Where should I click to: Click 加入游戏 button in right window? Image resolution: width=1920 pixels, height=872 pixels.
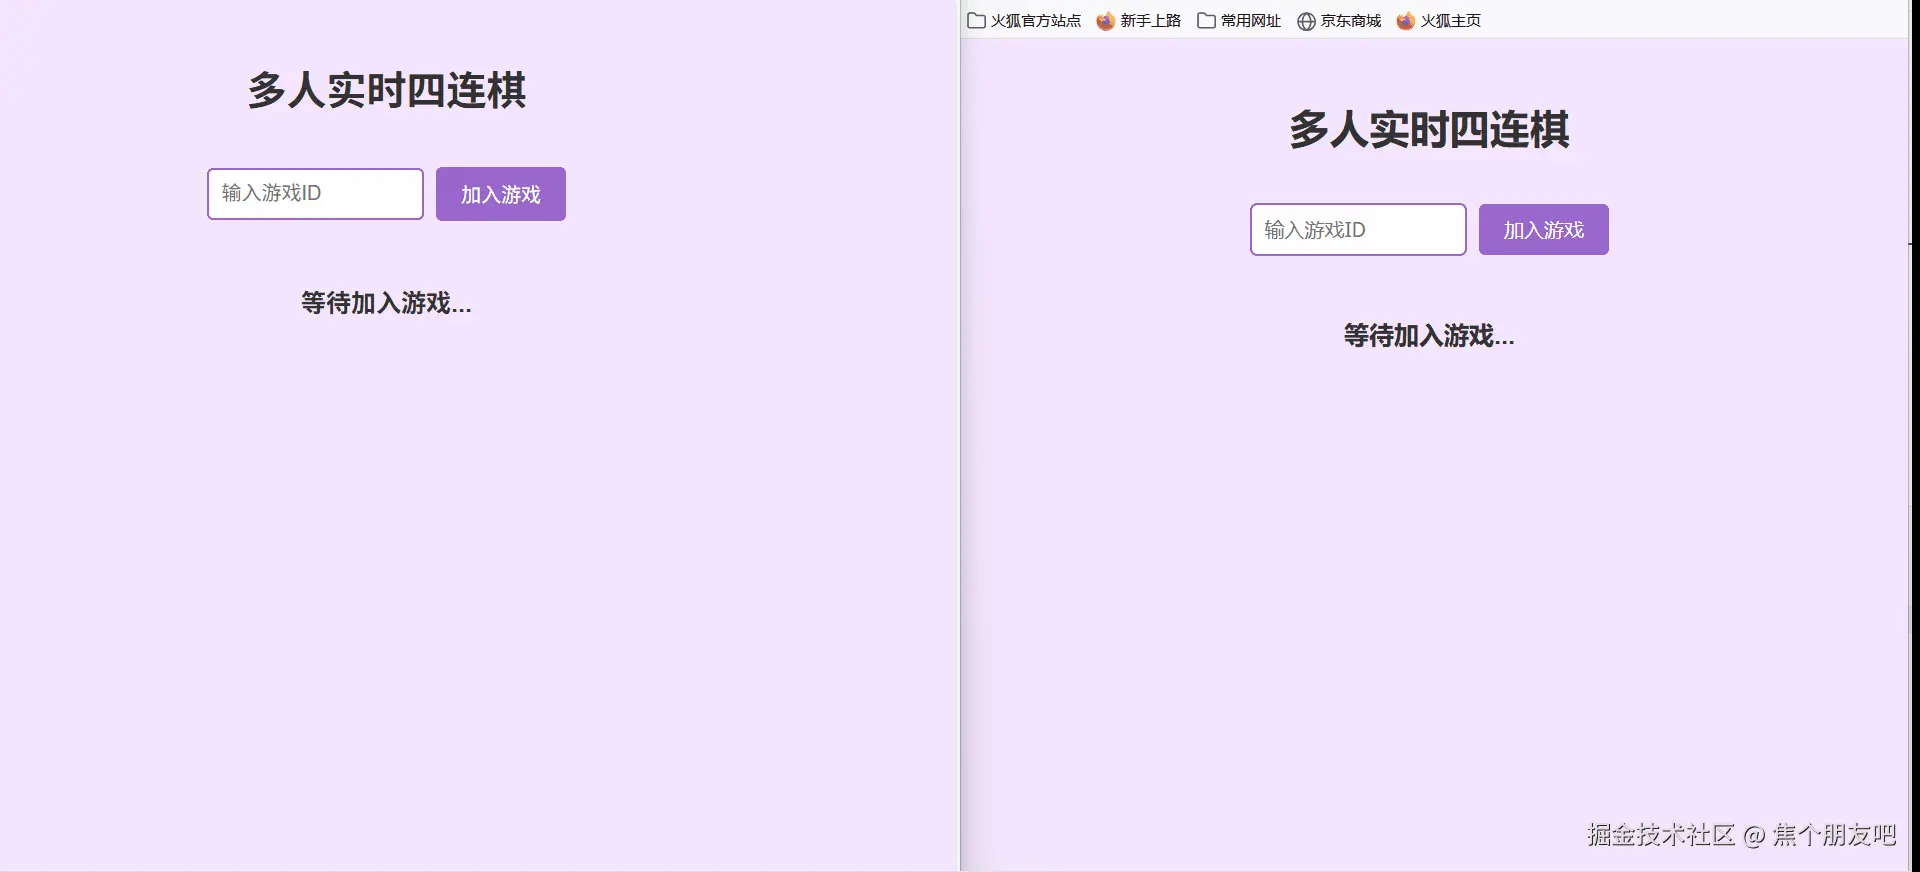[1544, 230]
